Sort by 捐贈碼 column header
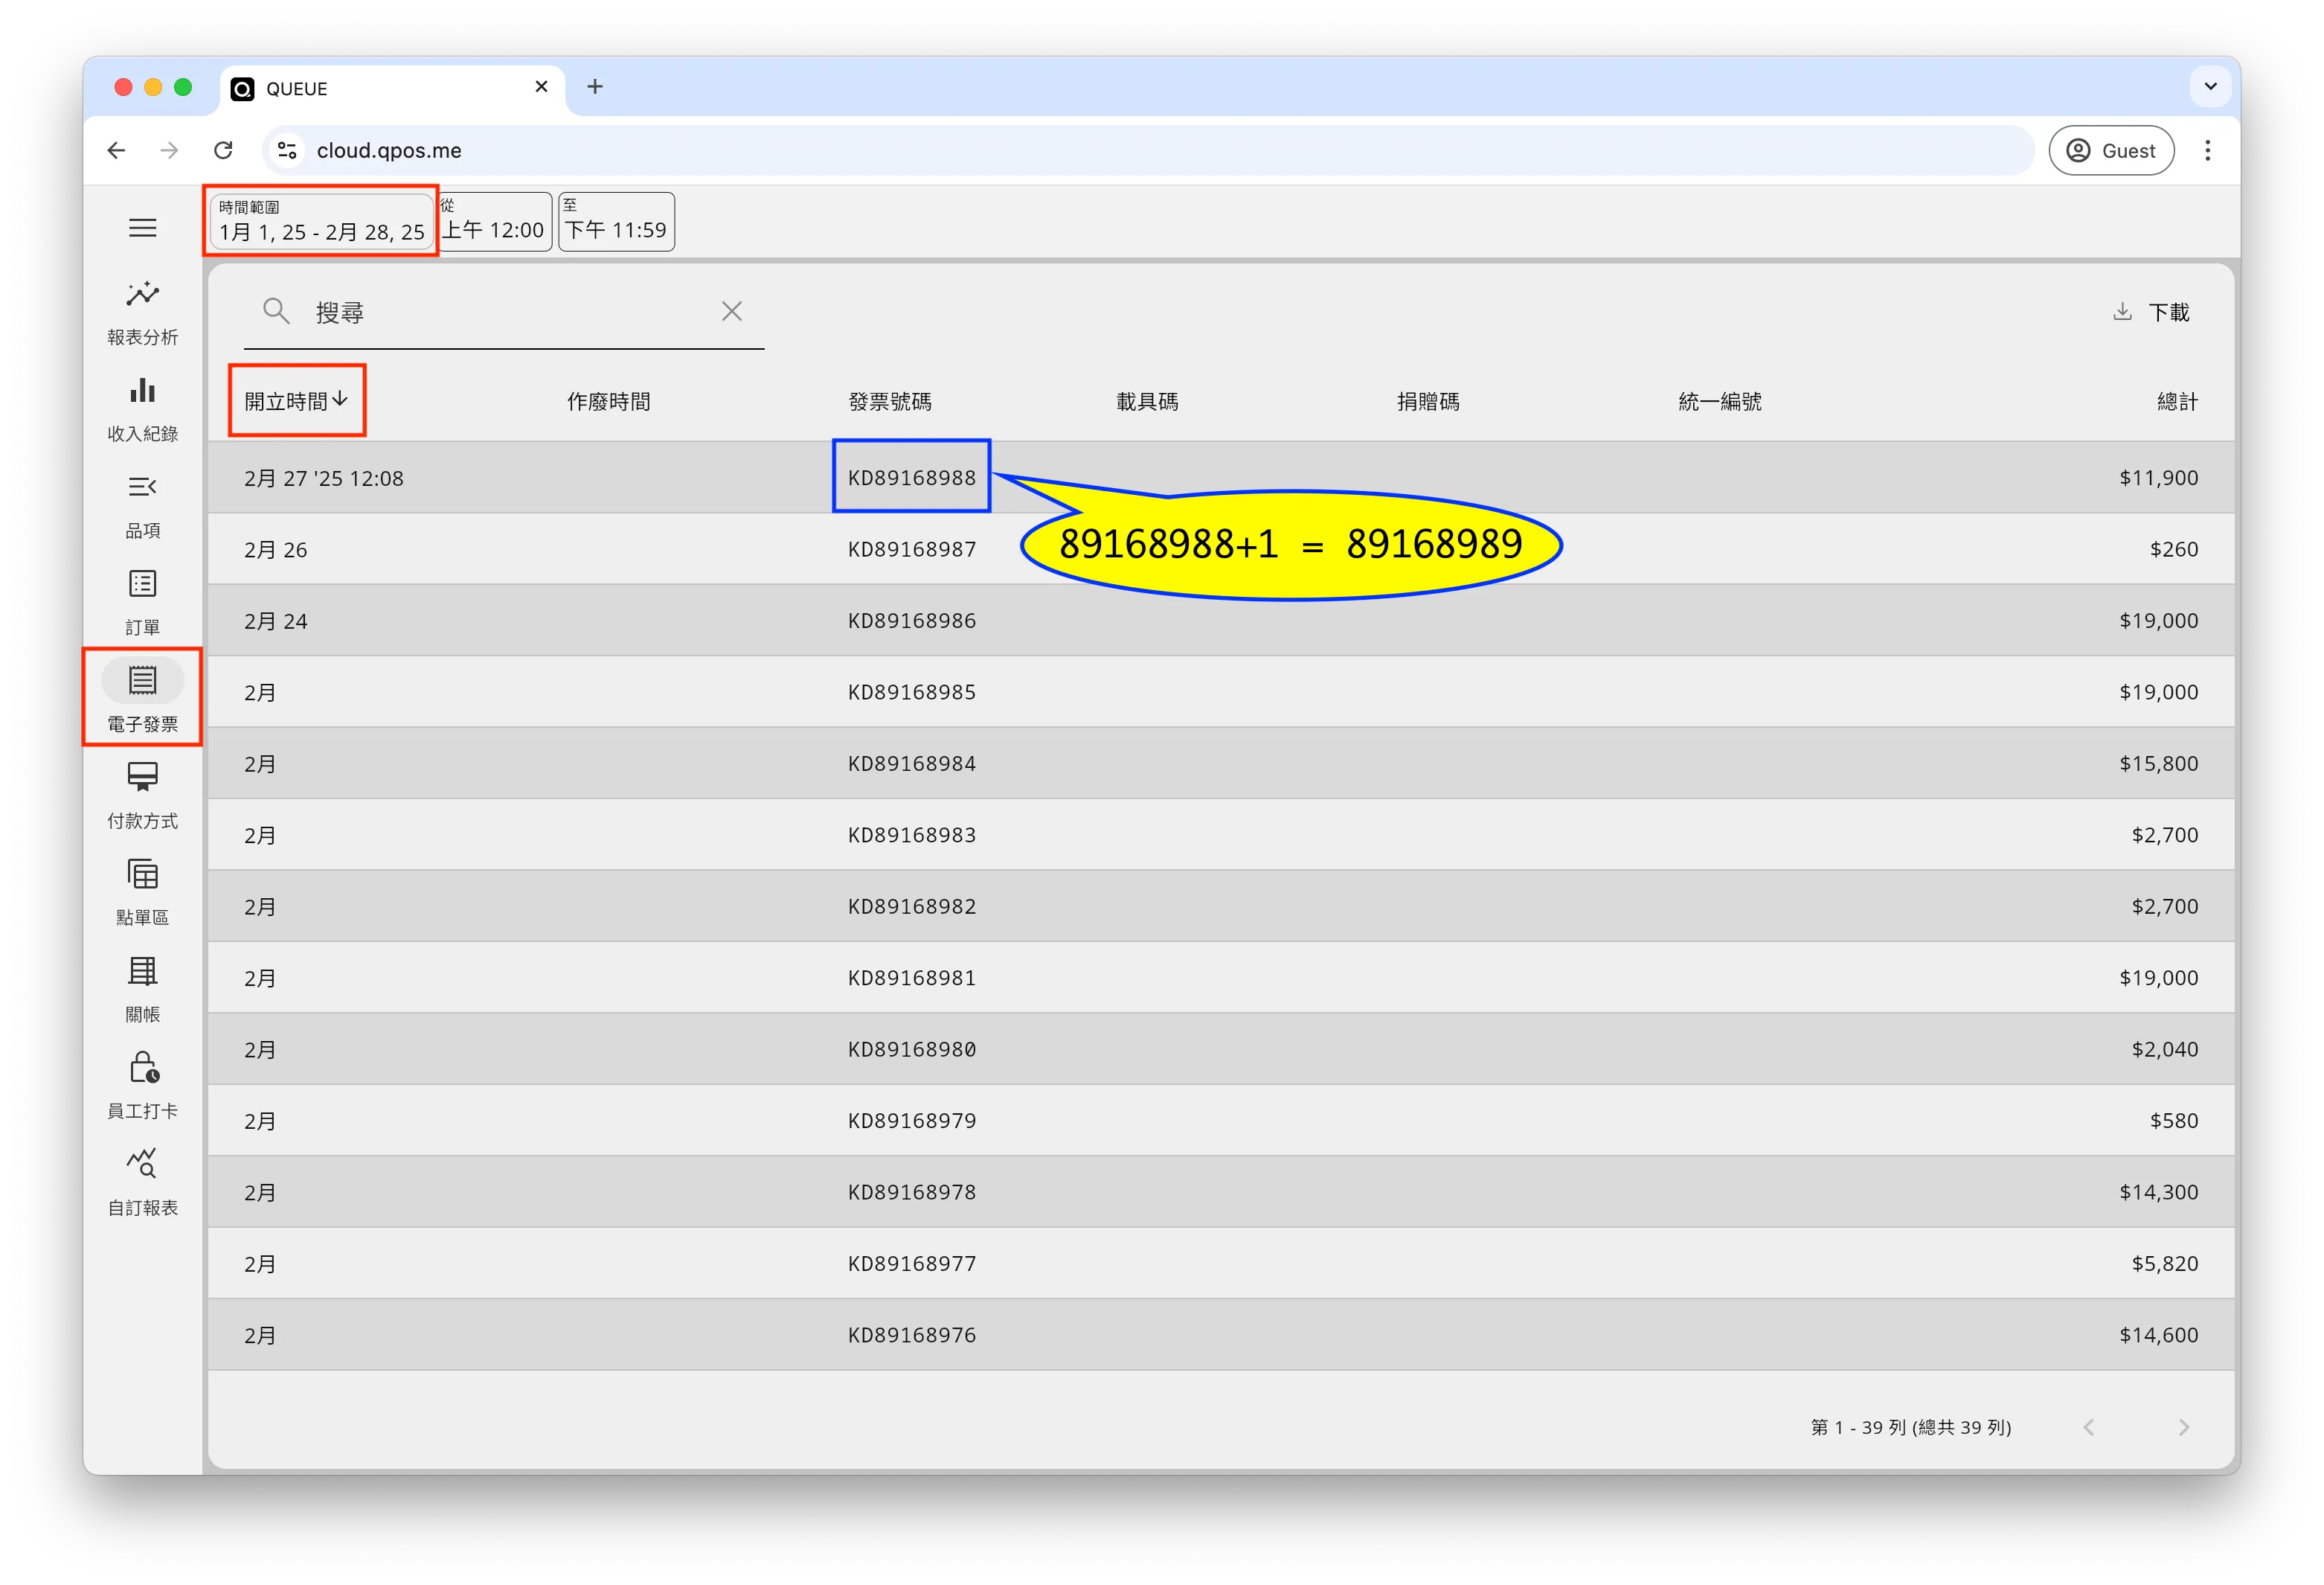 point(1428,401)
